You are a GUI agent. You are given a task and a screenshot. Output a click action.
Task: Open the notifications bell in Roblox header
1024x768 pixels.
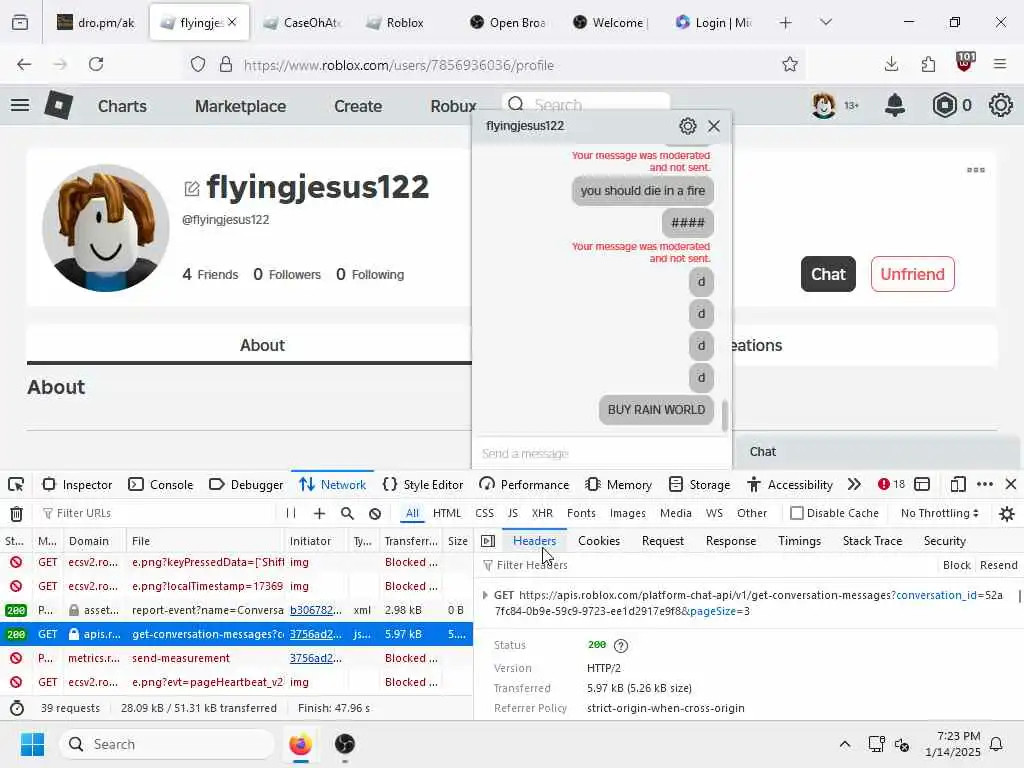895,105
